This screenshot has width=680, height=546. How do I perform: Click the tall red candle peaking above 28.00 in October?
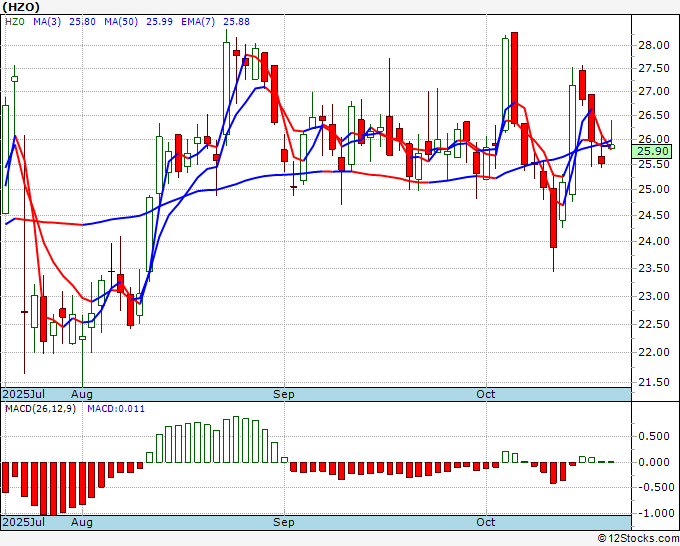(x=514, y=78)
